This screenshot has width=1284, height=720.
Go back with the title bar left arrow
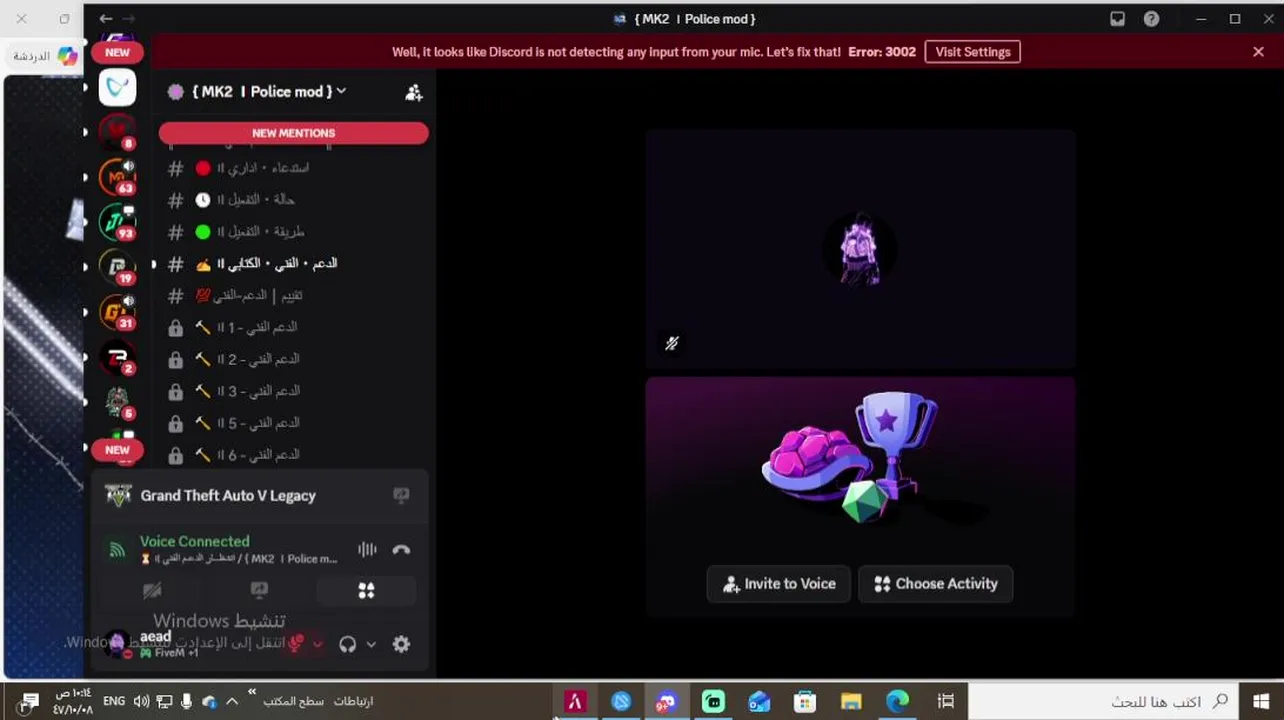[106, 19]
